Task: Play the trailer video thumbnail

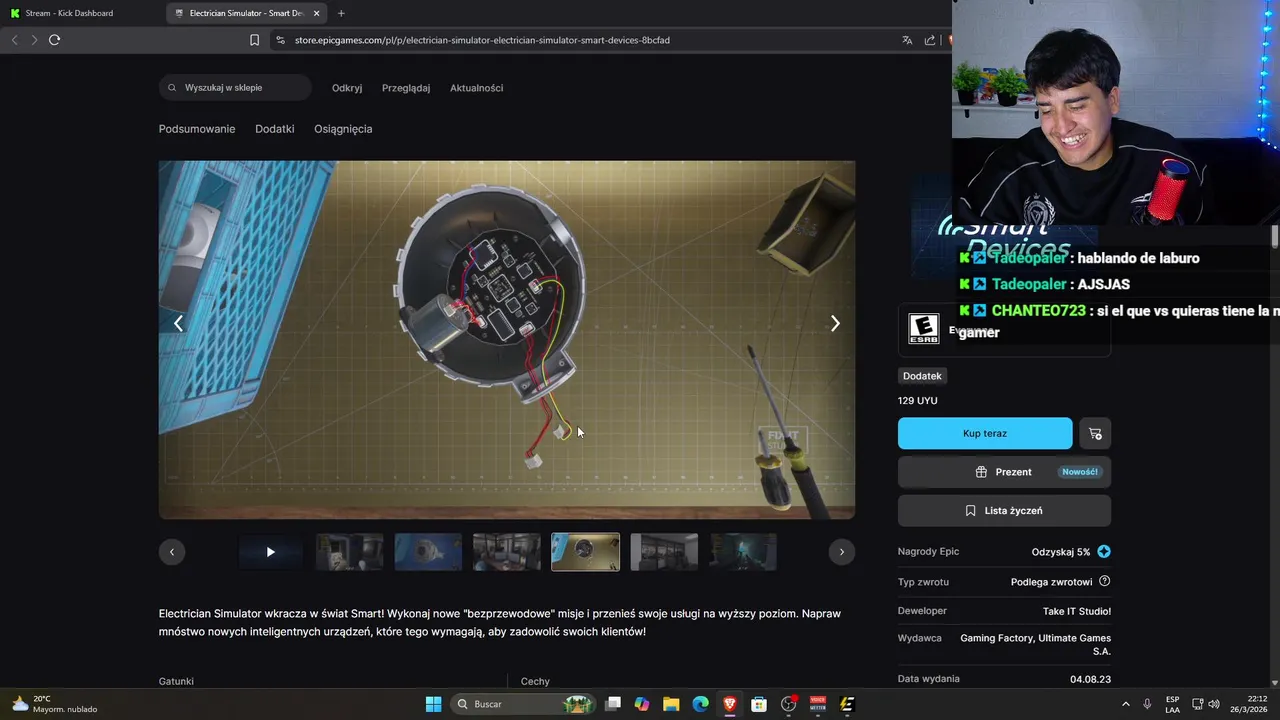Action: coord(270,552)
